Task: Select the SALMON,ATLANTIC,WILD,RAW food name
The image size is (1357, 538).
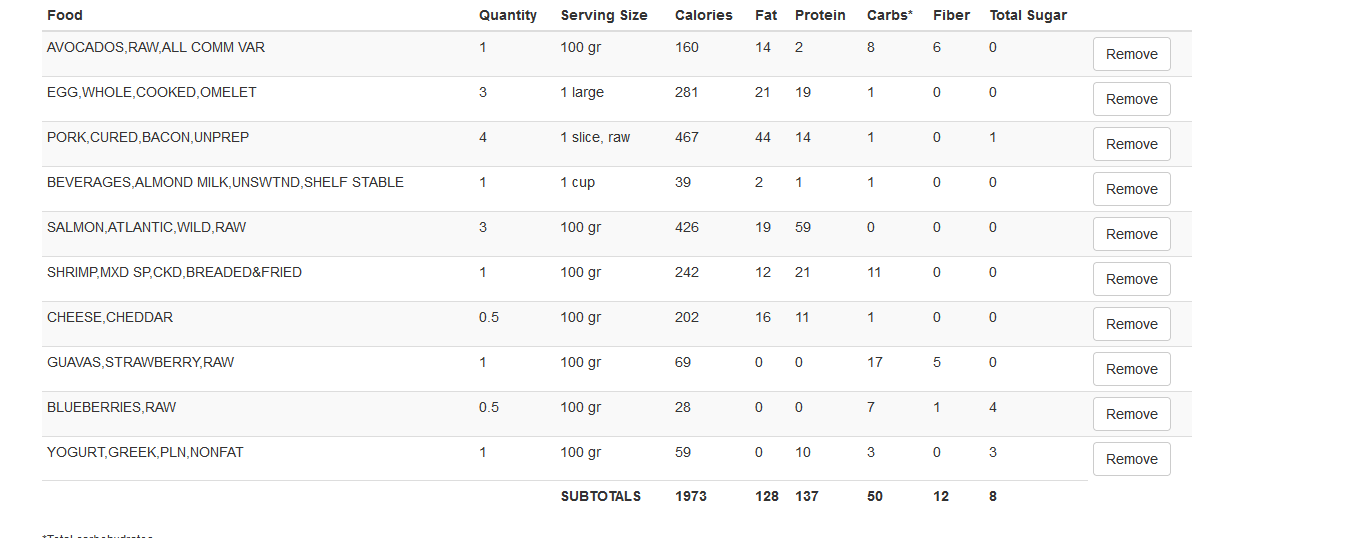Action: tap(147, 227)
